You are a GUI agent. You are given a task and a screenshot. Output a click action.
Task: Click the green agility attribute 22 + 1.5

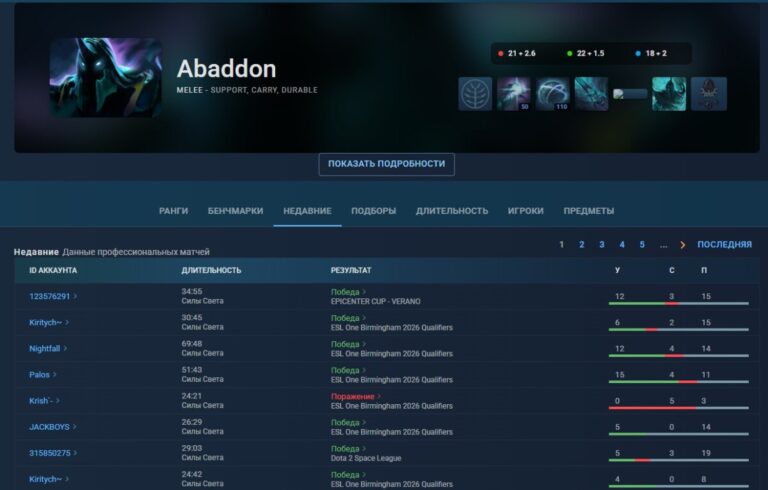(585, 53)
